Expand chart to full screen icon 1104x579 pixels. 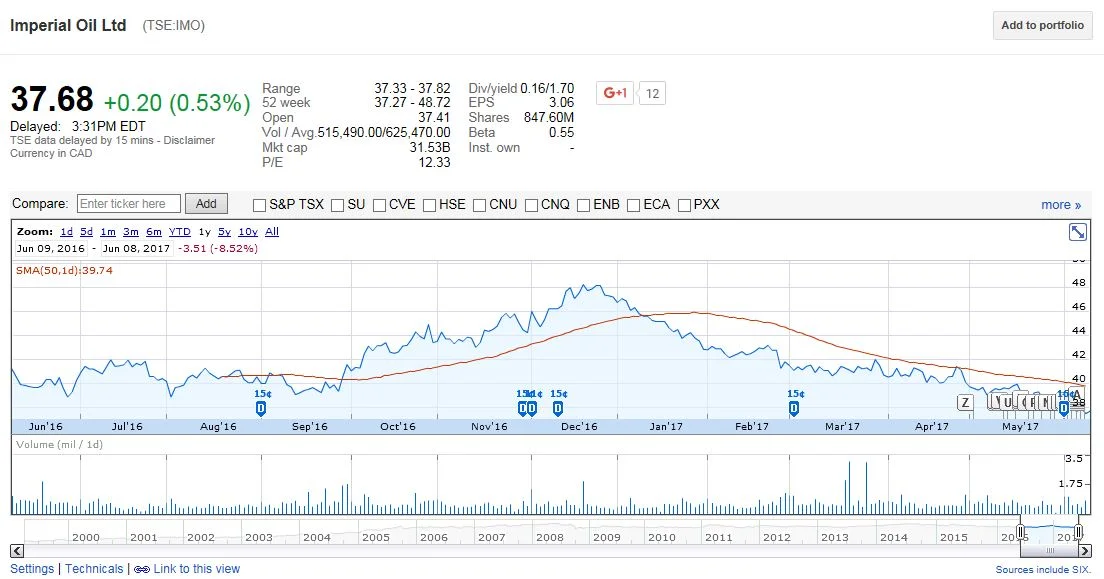pos(1077,232)
